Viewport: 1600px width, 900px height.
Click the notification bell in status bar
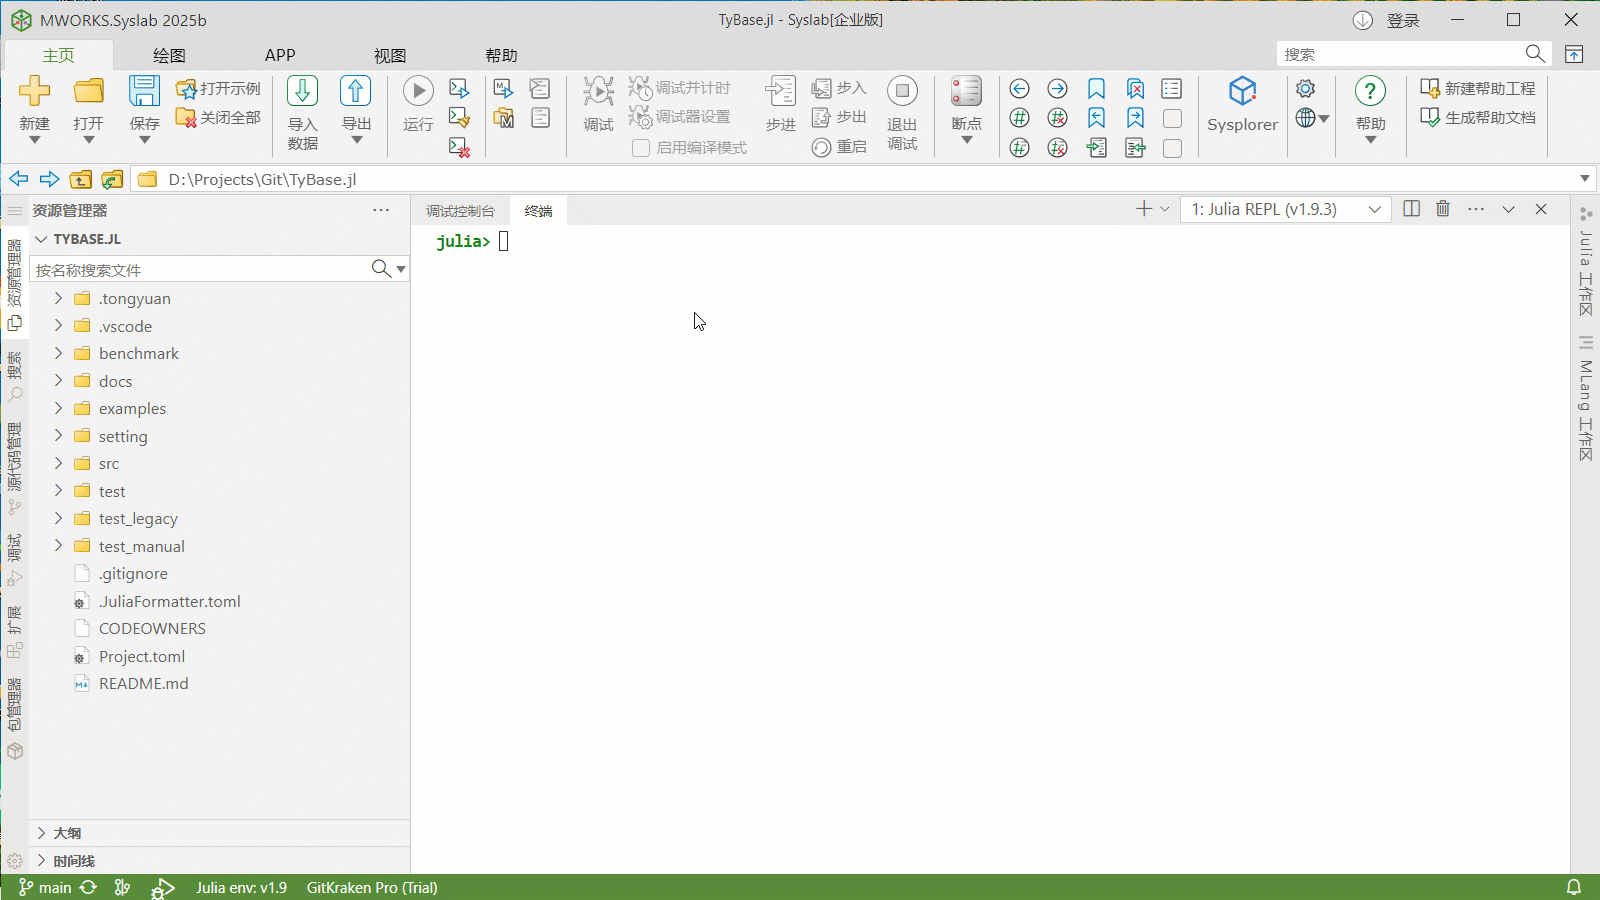[x=1573, y=887]
